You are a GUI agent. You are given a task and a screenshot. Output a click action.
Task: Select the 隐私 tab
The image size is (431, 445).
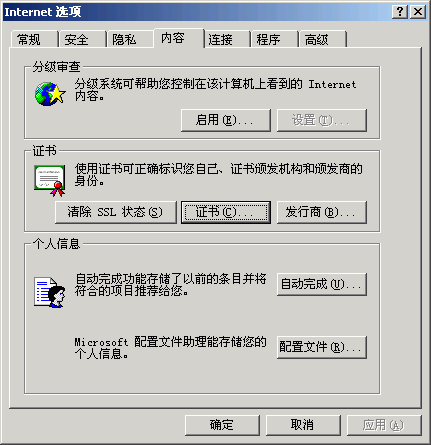click(x=130, y=39)
